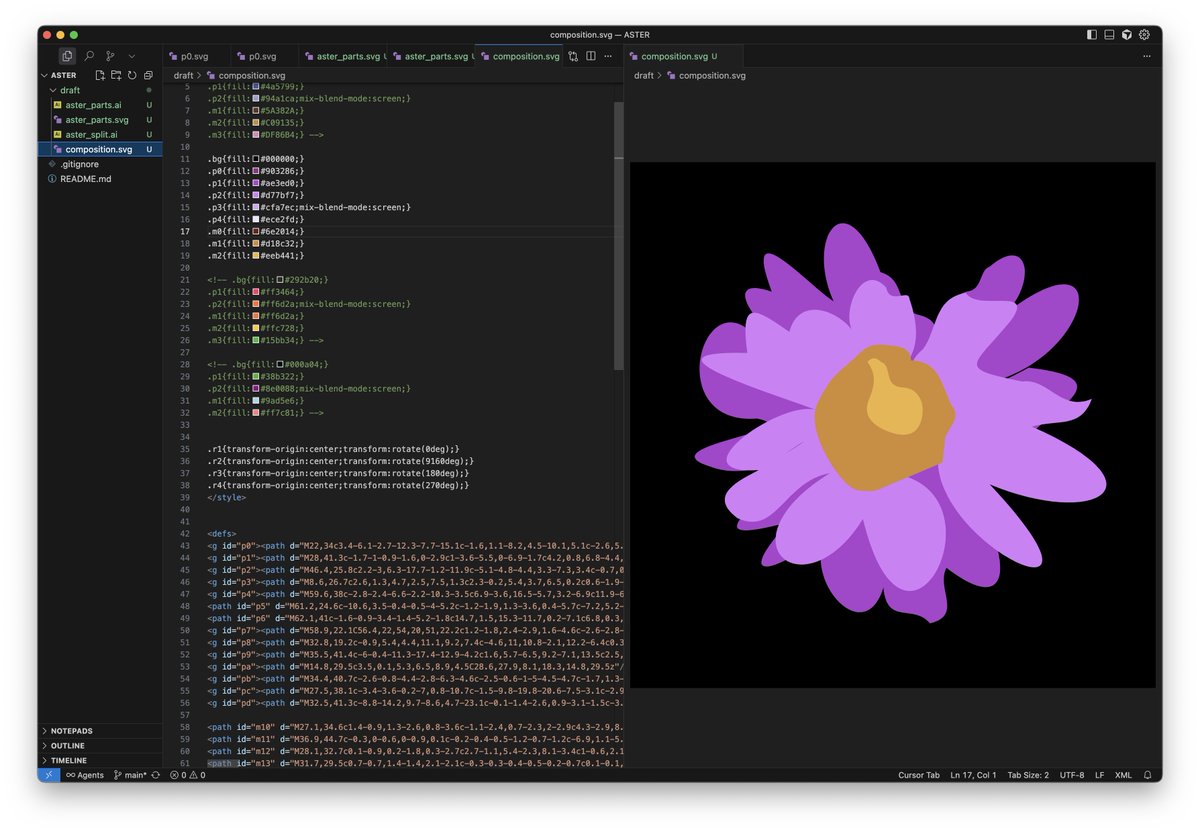This screenshot has width=1200, height=832.
Task: Refresh the ASTER explorer tree
Action: tap(132, 75)
